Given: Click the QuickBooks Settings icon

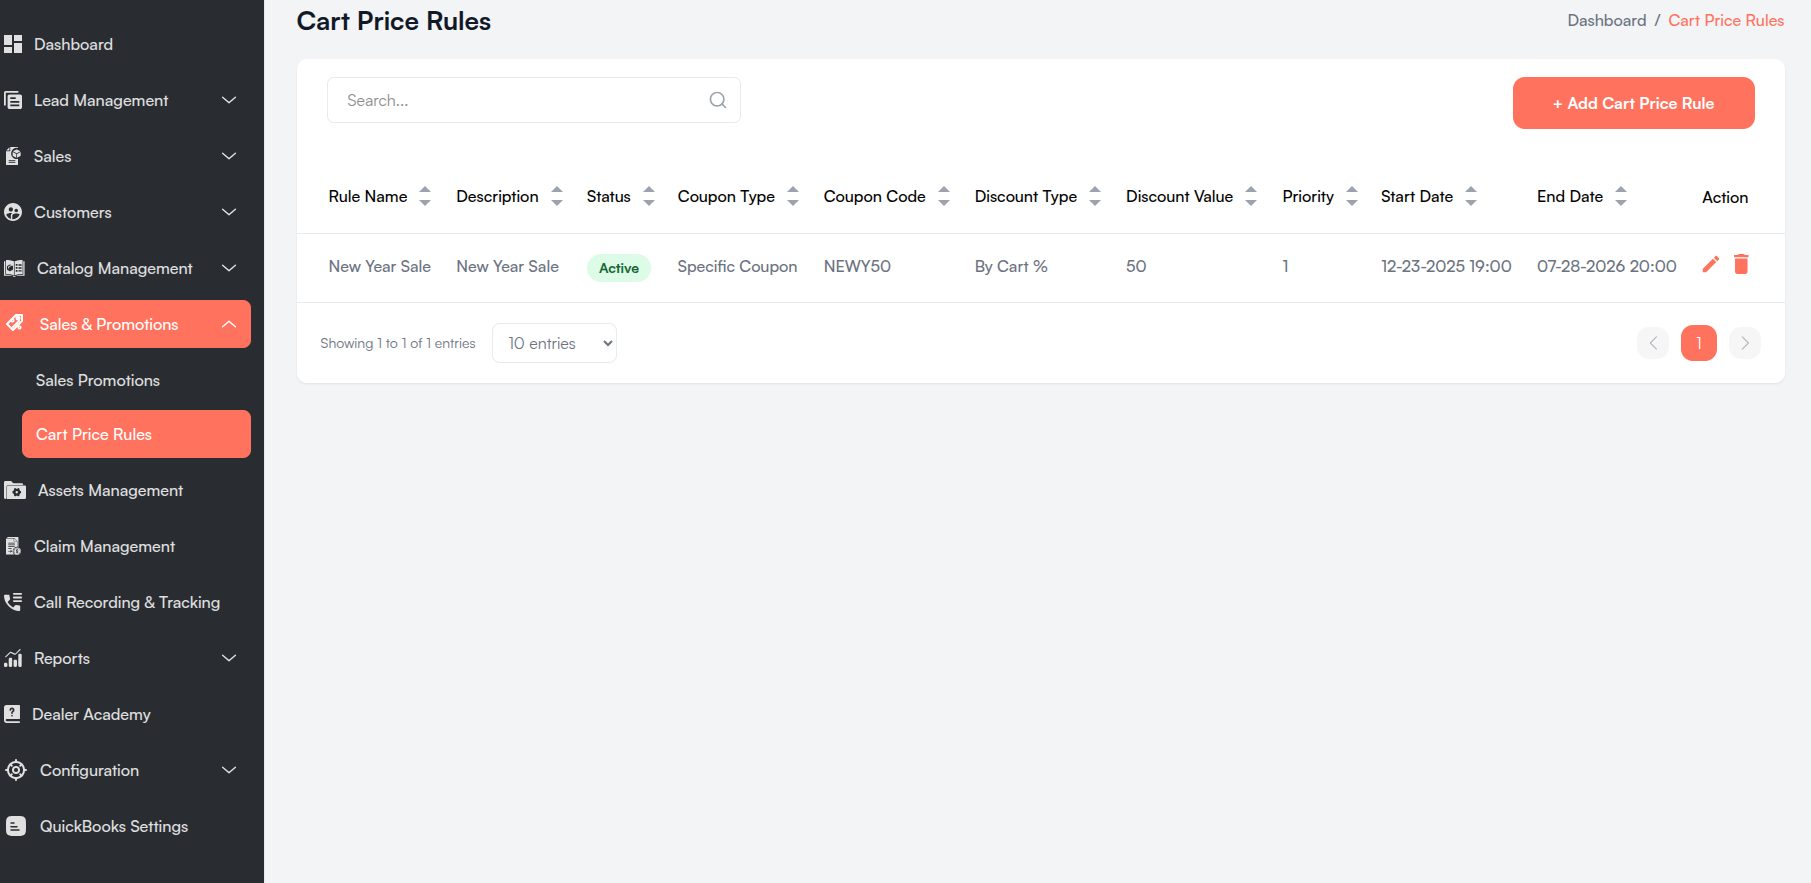Looking at the screenshot, I should (x=16, y=826).
